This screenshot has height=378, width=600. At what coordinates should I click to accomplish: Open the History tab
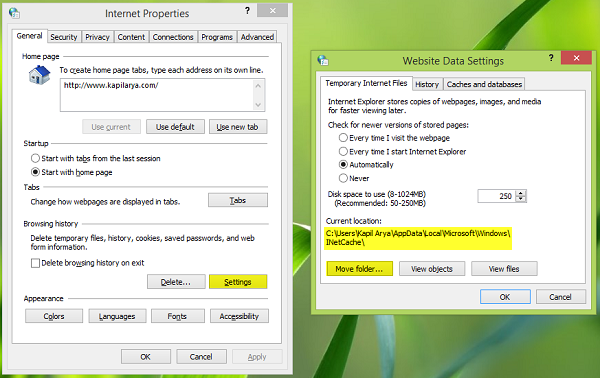click(427, 84)
